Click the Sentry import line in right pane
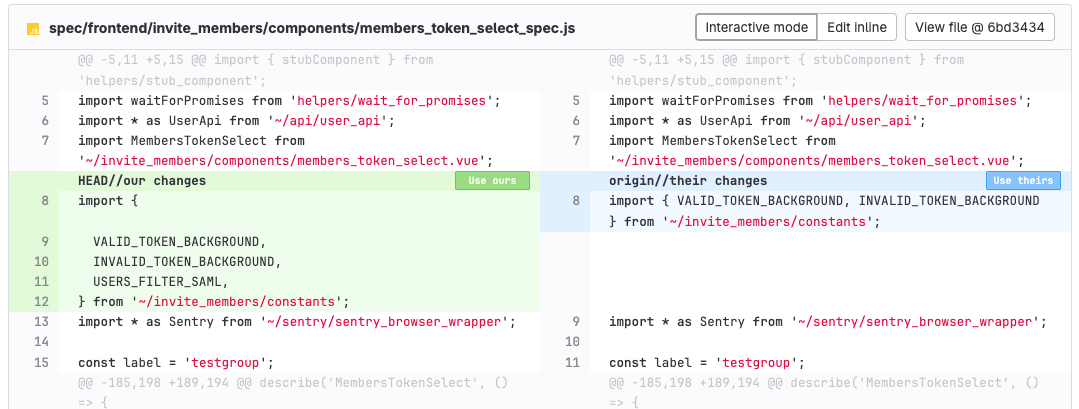 click(827, 321)
